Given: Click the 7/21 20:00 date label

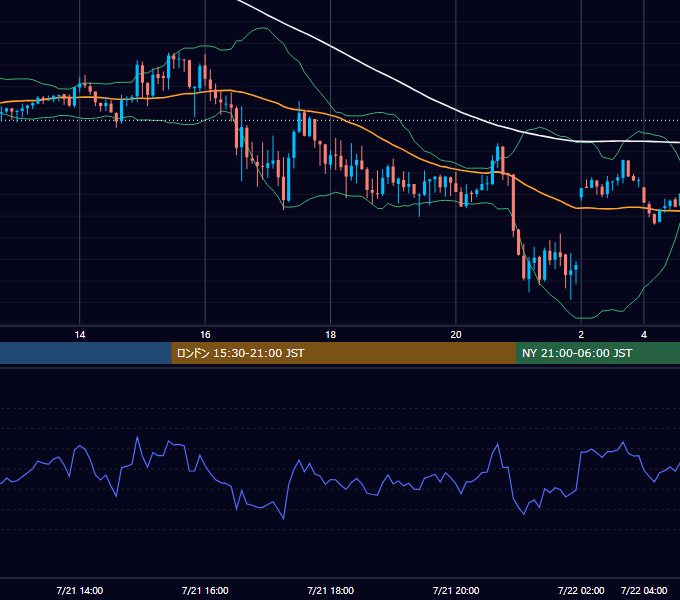Looking at the screenshot, I should coord(456,591).
